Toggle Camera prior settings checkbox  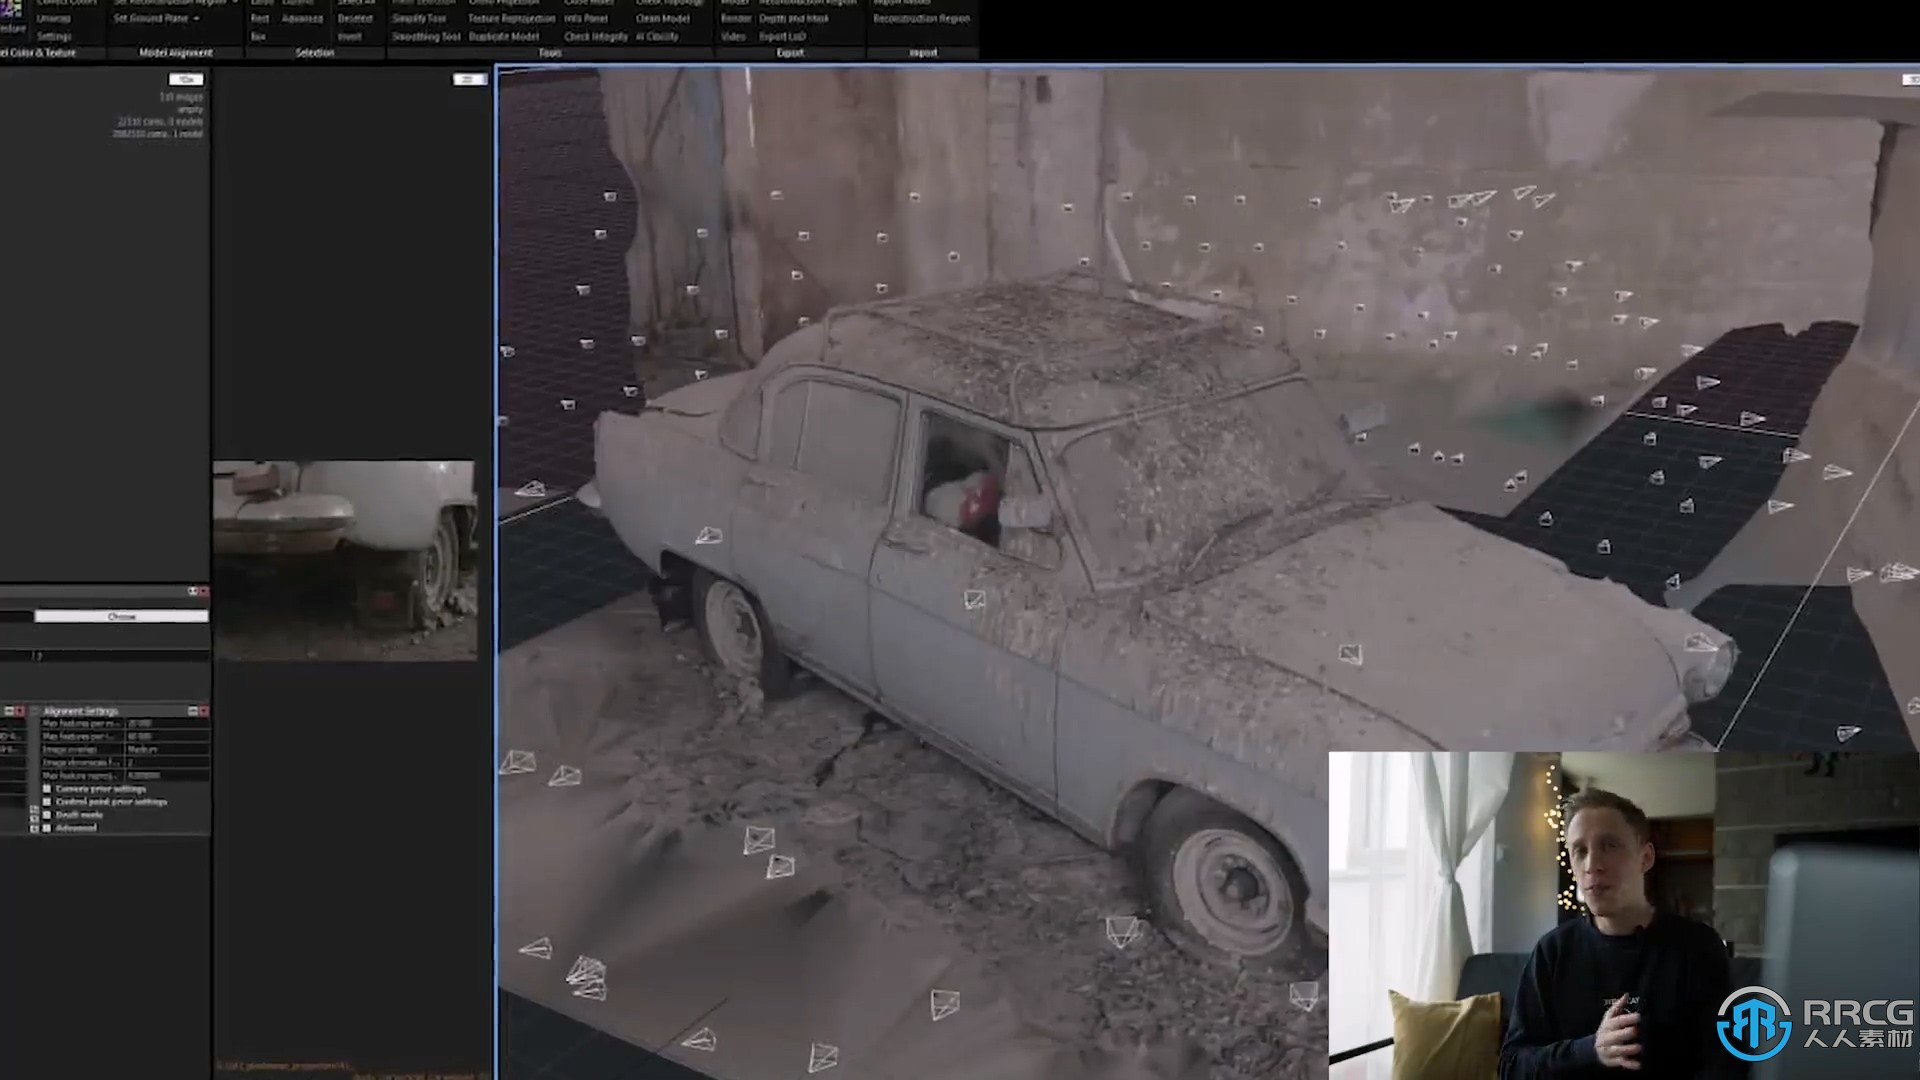click(x=47, y=789)
